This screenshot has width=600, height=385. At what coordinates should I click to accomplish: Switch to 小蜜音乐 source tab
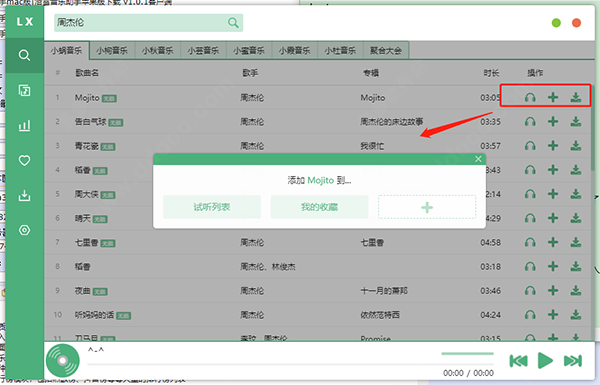[x=249, y=51]
